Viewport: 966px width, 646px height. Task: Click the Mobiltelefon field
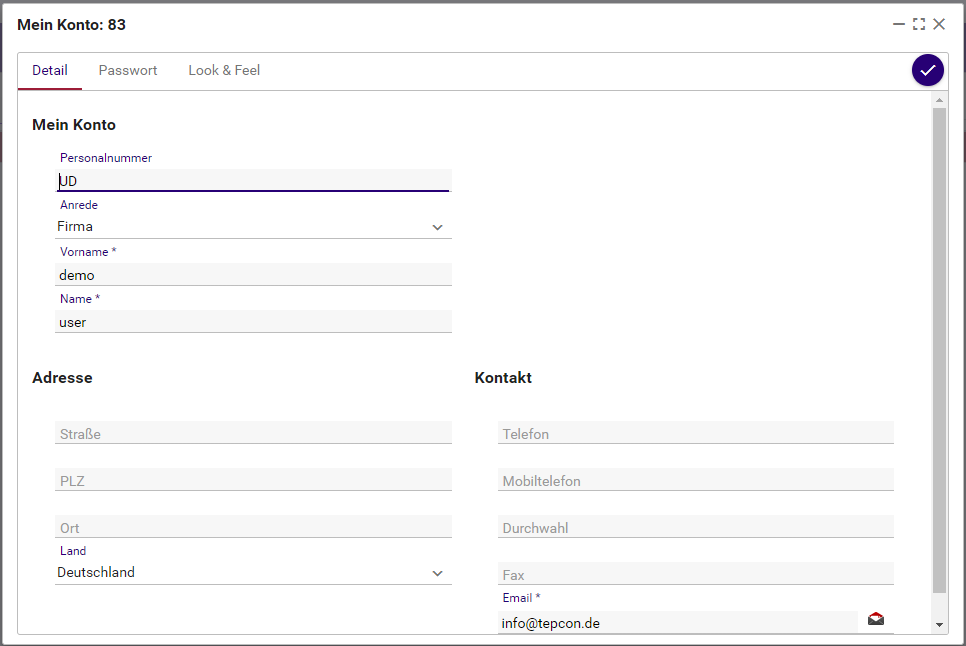coord(695,481)
